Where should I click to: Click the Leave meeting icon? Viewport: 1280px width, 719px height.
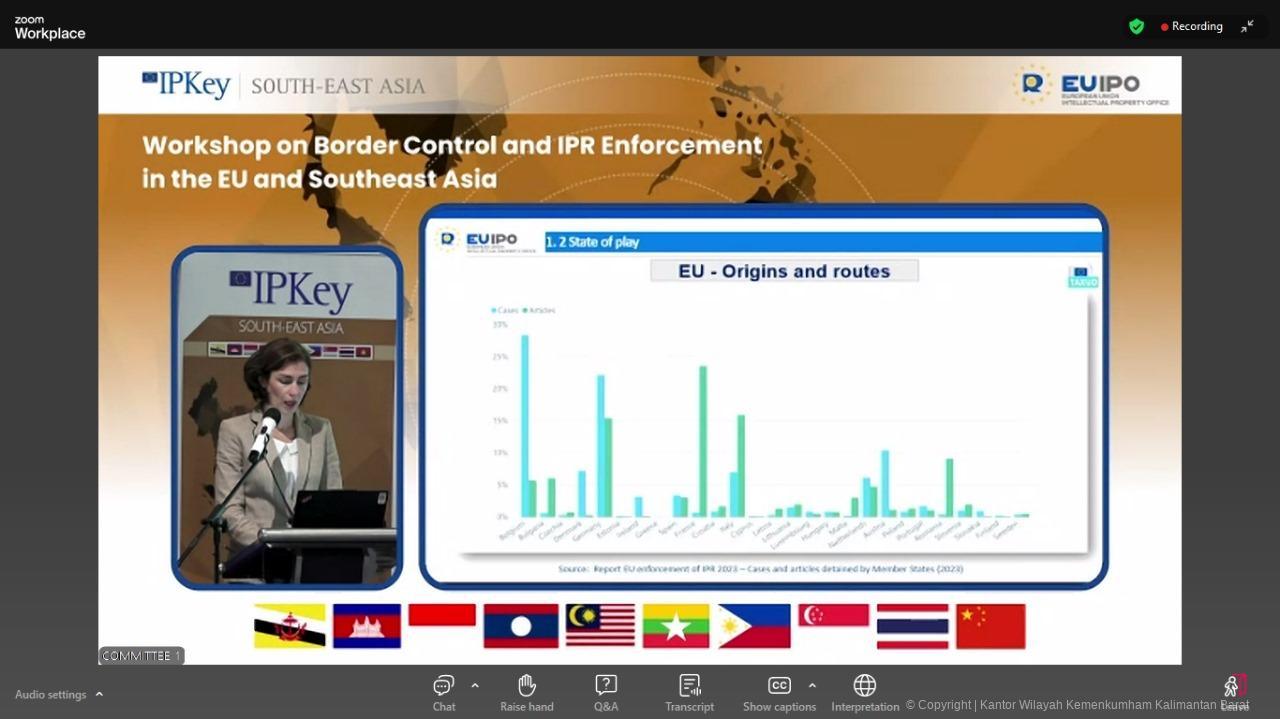pos(1234,690)
